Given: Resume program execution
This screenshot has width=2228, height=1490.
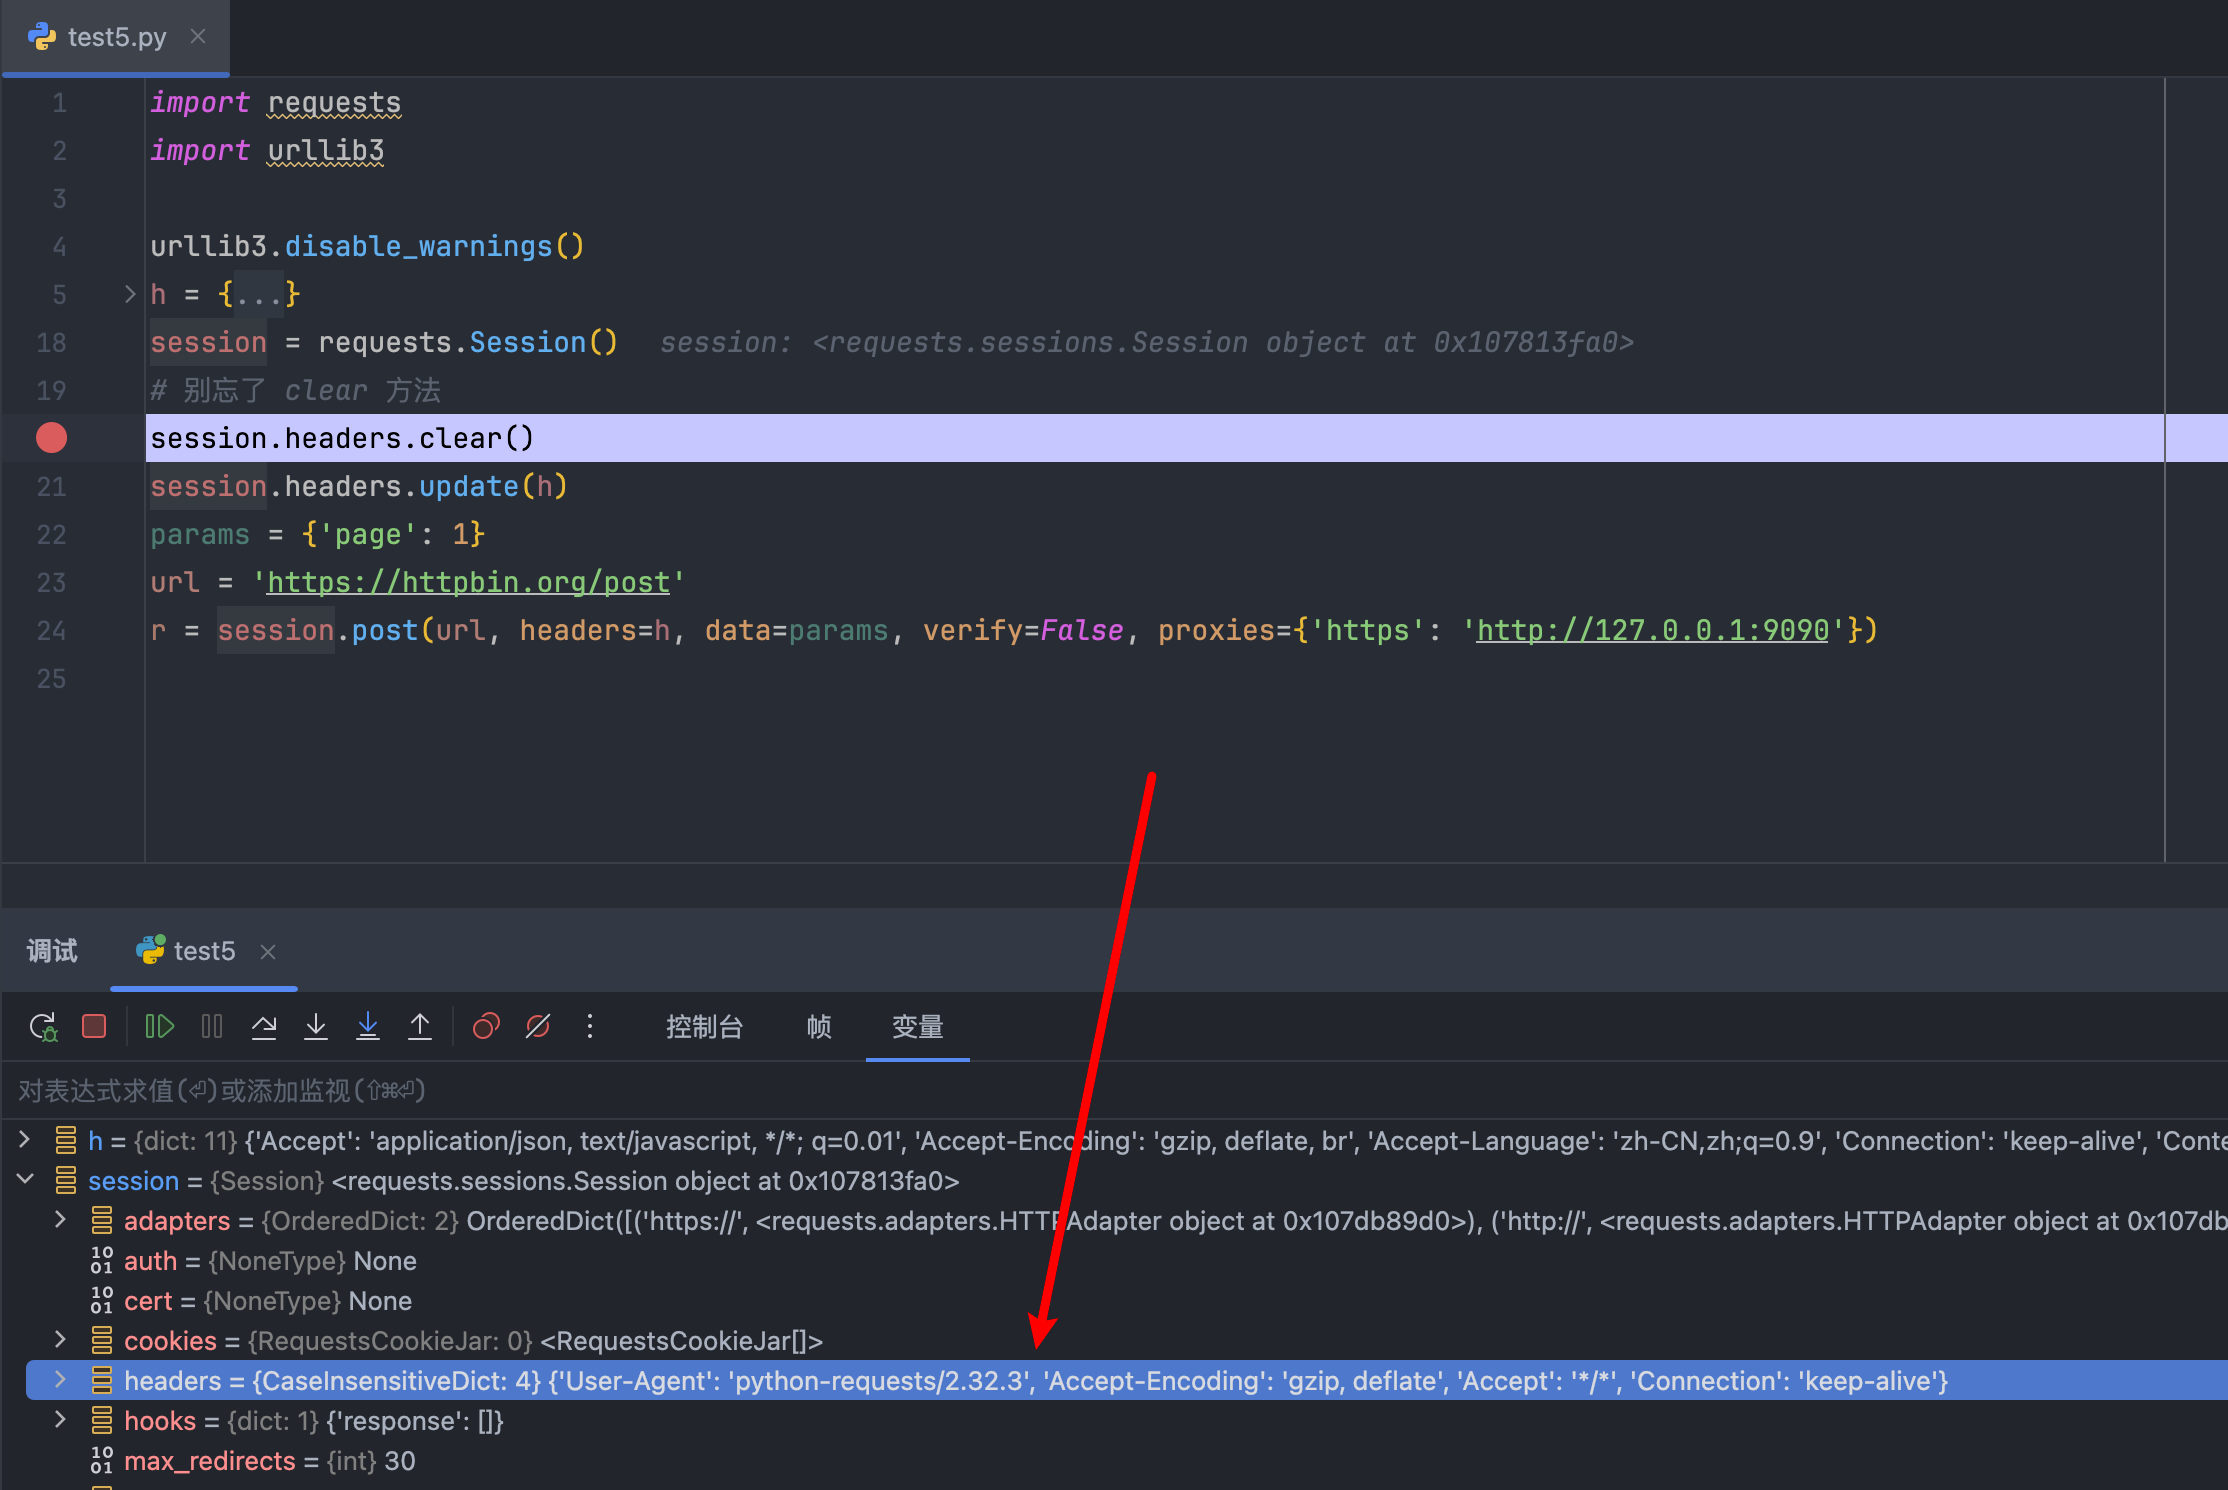Looking at the screenshot, I should point(159,1027).
